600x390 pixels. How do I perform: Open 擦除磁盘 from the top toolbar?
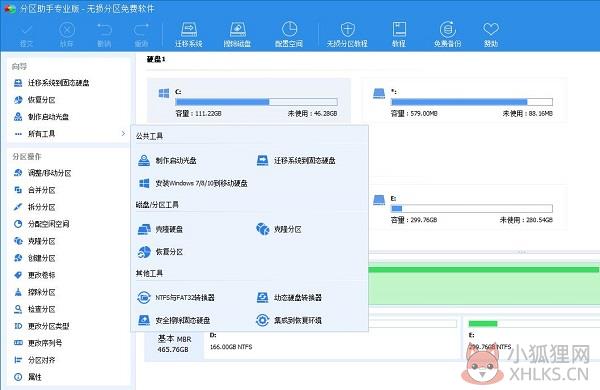click(x=238, y=35)
